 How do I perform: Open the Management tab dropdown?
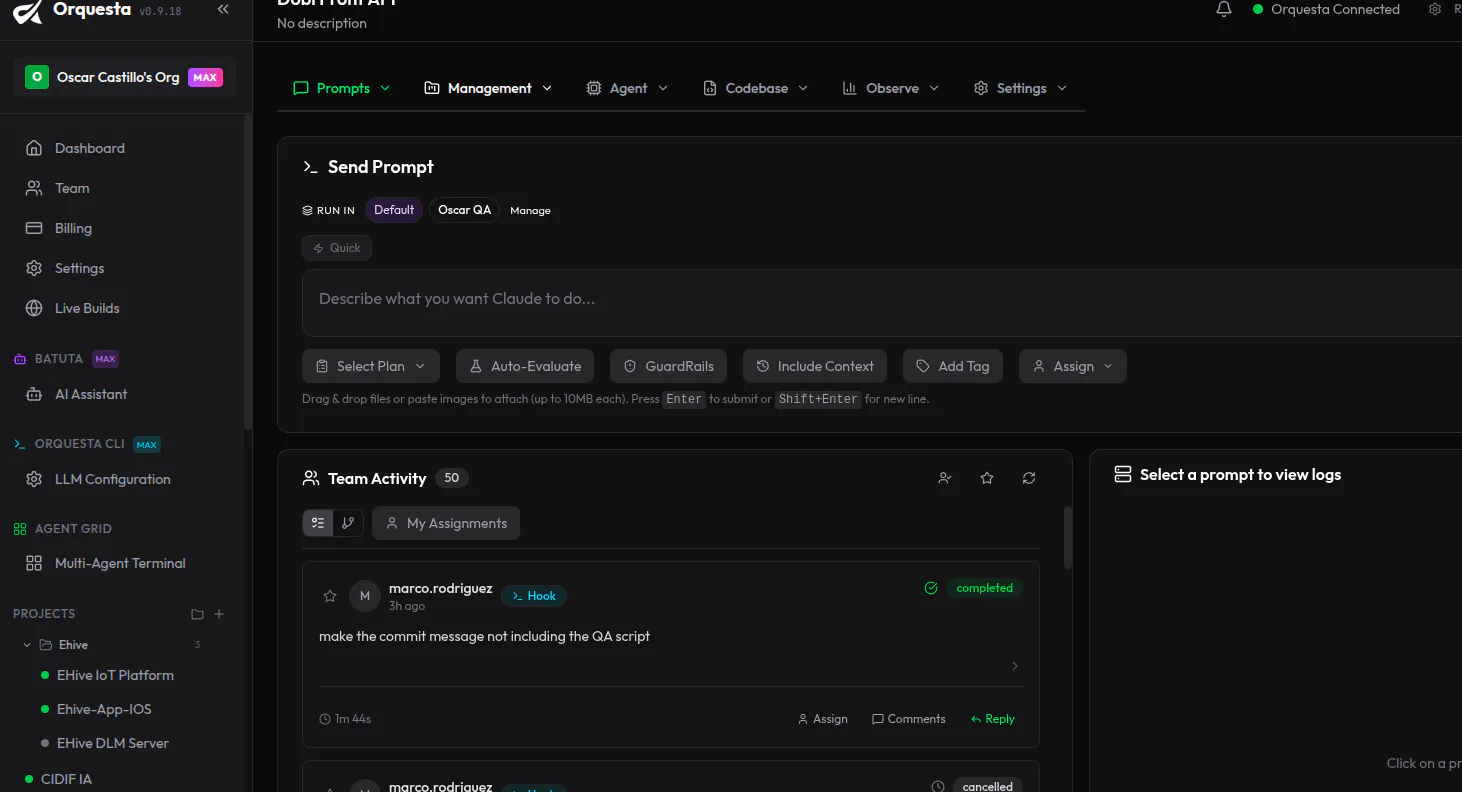pos(488,88)
